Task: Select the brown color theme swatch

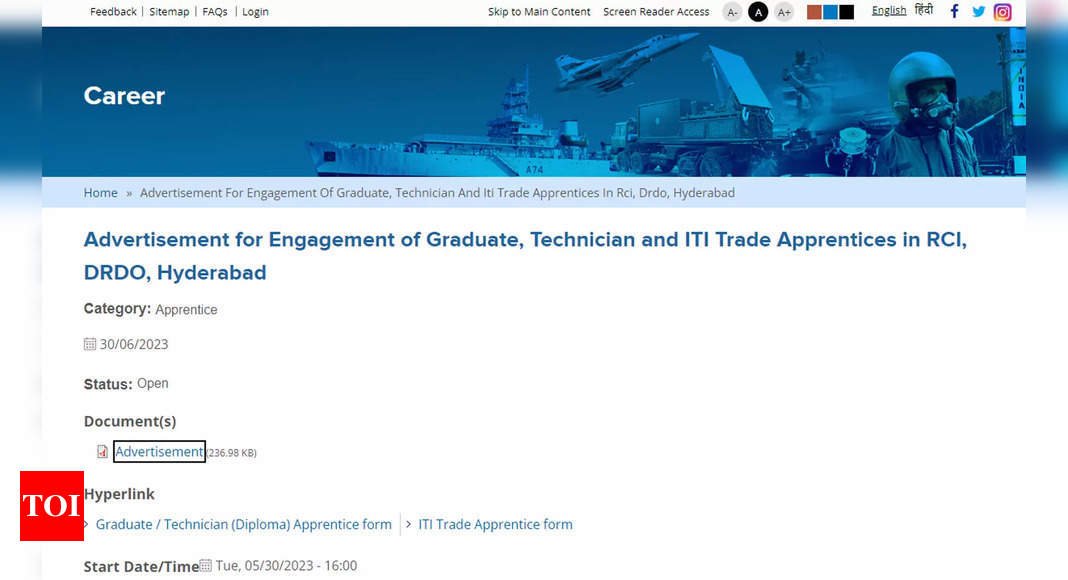Action: [x=814, y=12]
